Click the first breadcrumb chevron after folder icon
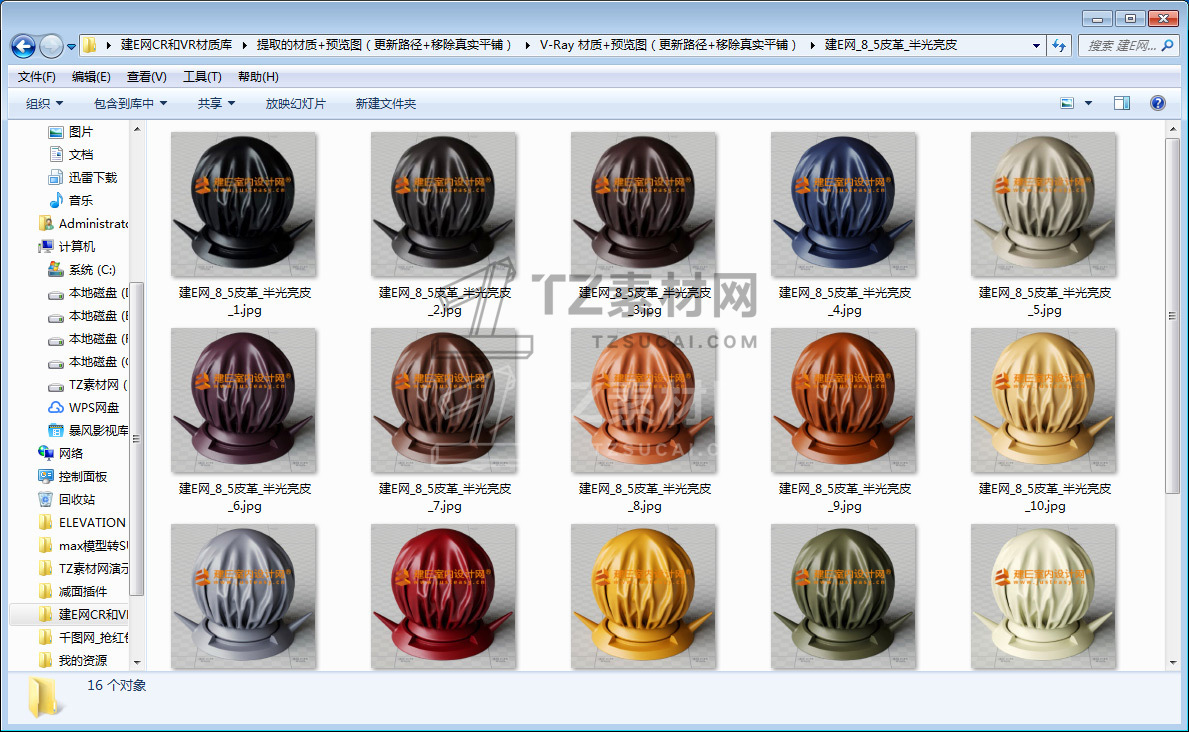 coord(110,46)
